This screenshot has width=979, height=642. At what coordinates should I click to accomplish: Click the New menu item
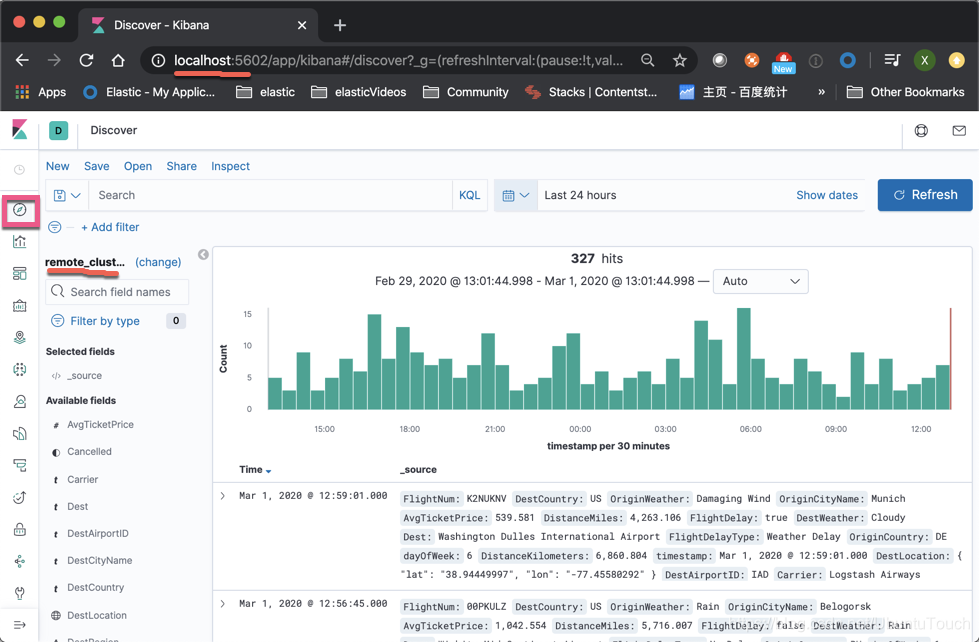point(57,166)
